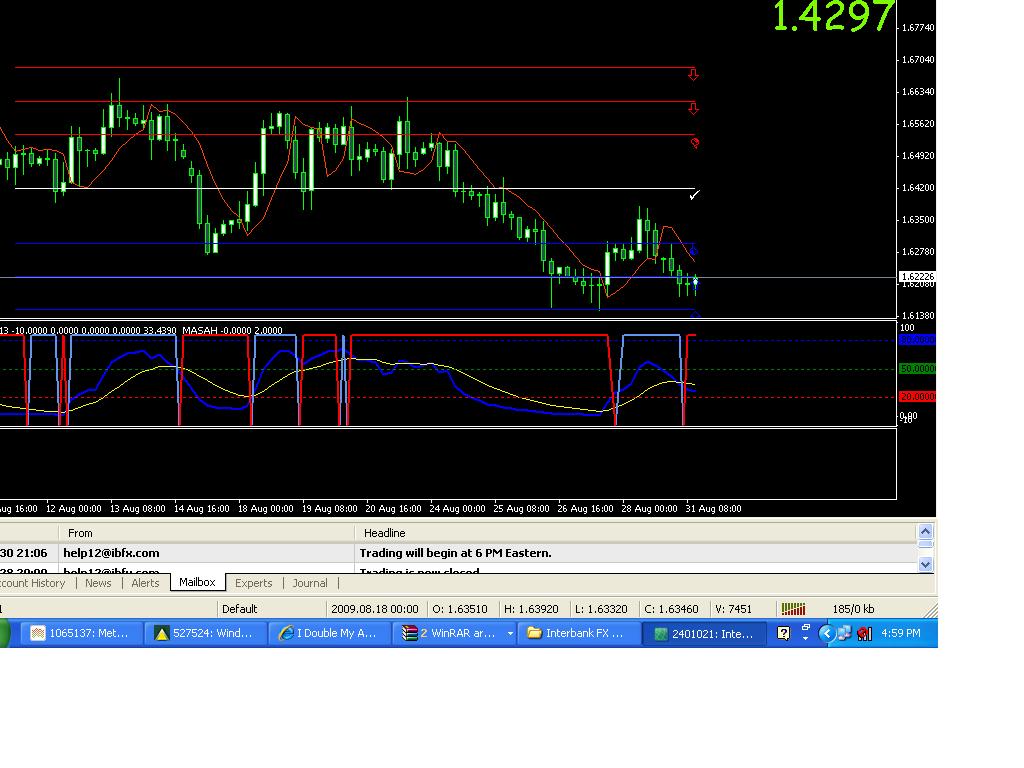The width and height of the screenshot is (1024, 768).
Task: Expand the WinRAR taskbar group dropdown arrow
Action: (x=510, y=633)
